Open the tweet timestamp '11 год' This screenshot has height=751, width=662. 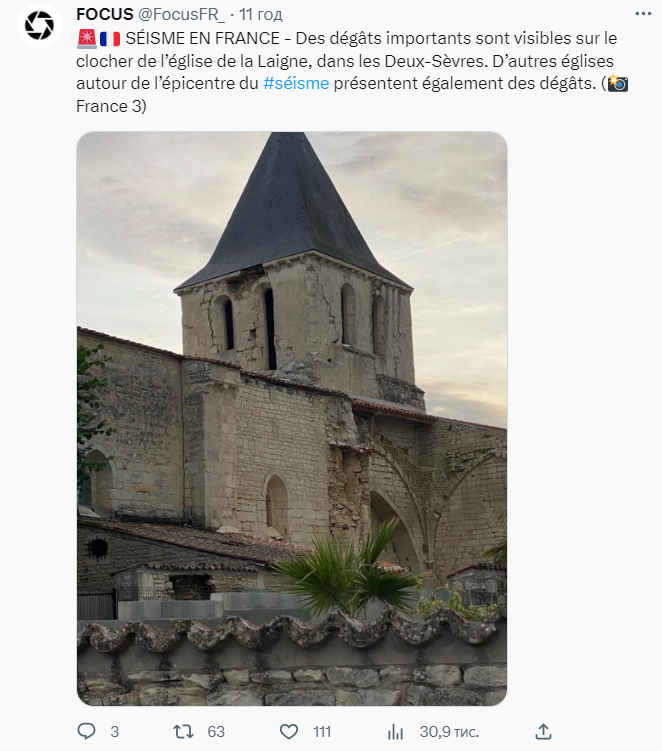(x=261, y=14)
